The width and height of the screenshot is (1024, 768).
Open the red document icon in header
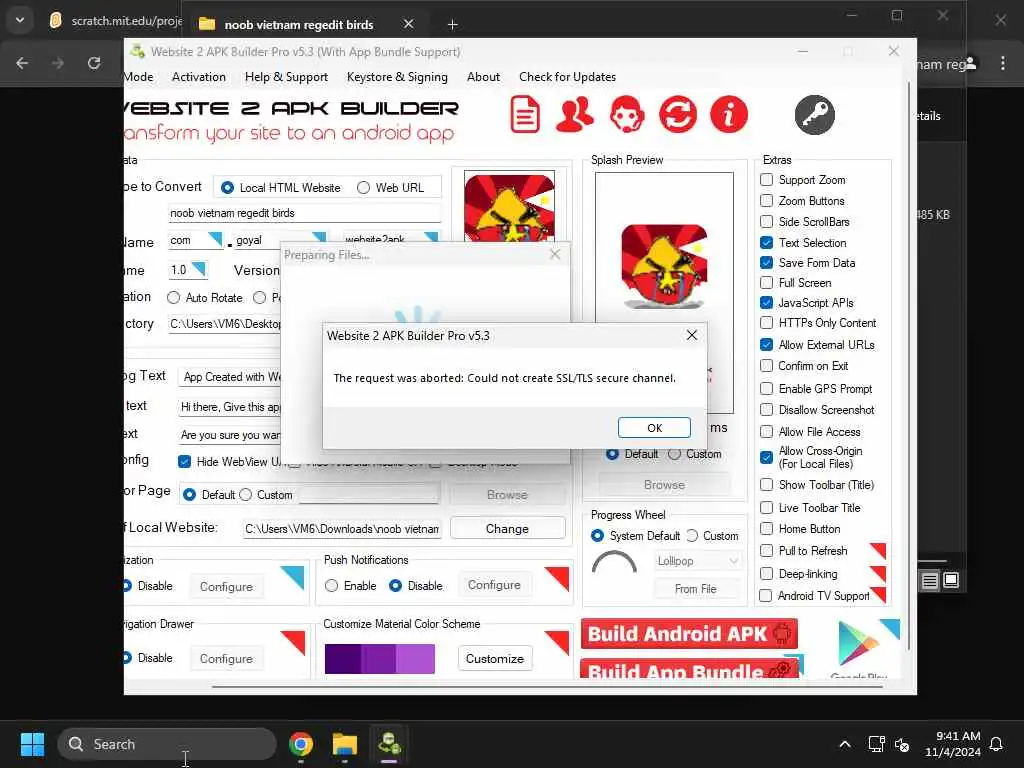pos(524,114)
